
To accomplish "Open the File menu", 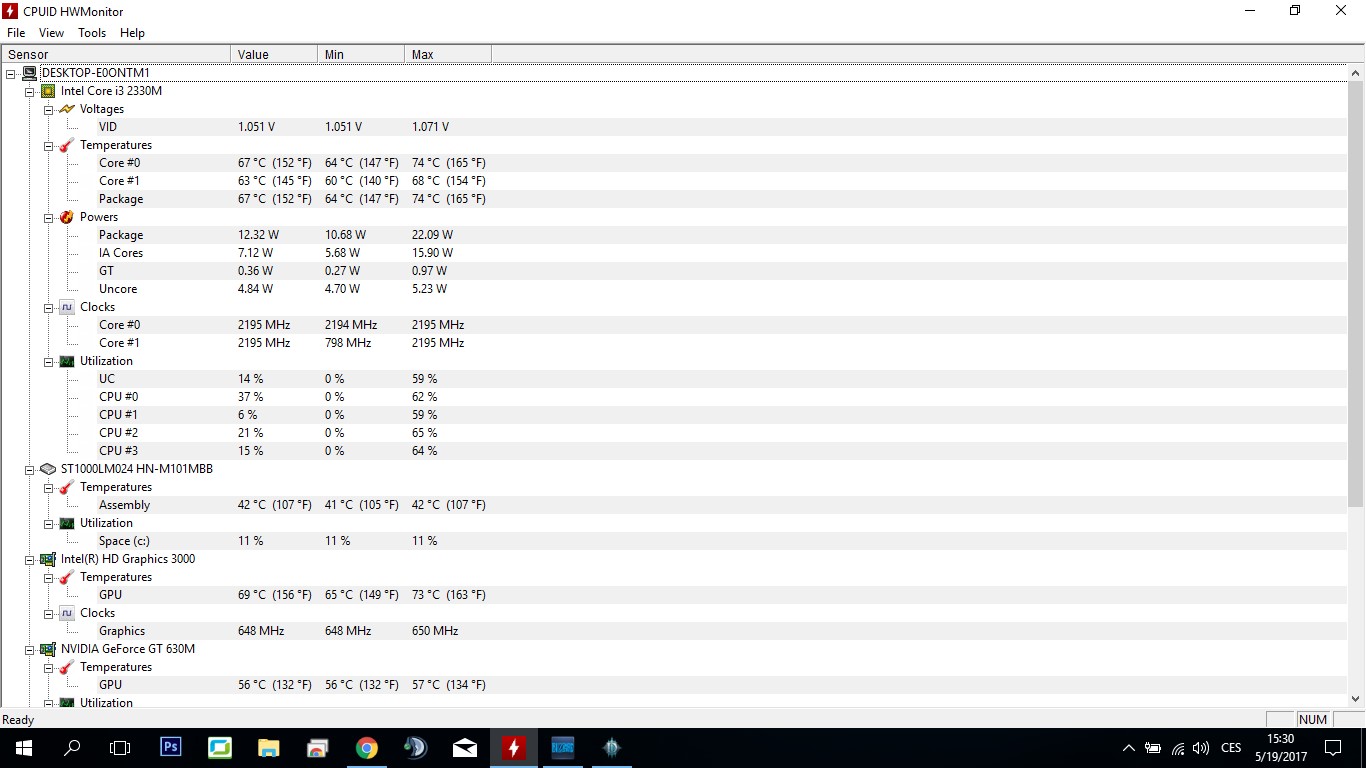I will click(16, 33).
